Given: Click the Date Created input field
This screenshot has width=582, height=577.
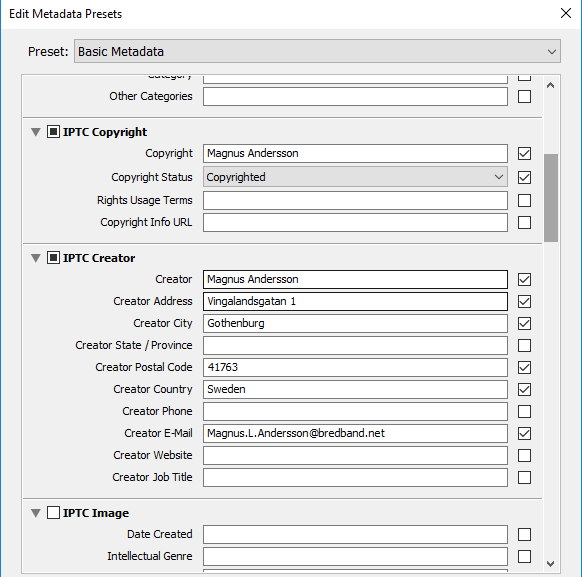Looking at the screenshot, I should [x=355, y=535].
